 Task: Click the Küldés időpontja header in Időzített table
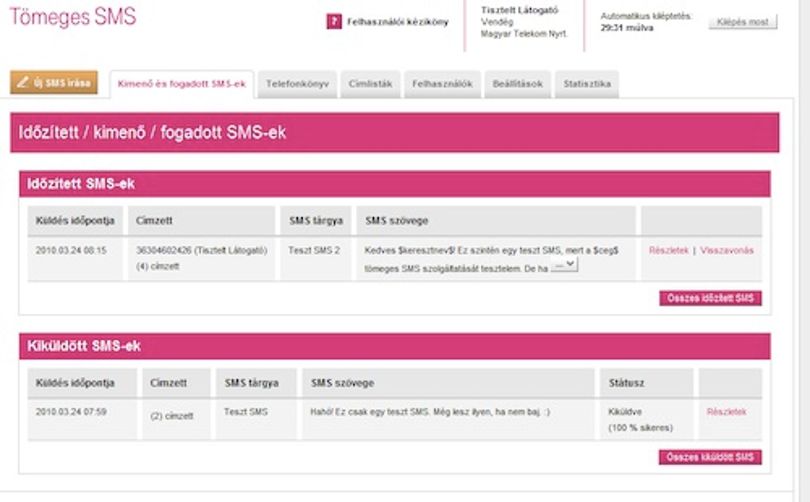(x=75, y=221)
